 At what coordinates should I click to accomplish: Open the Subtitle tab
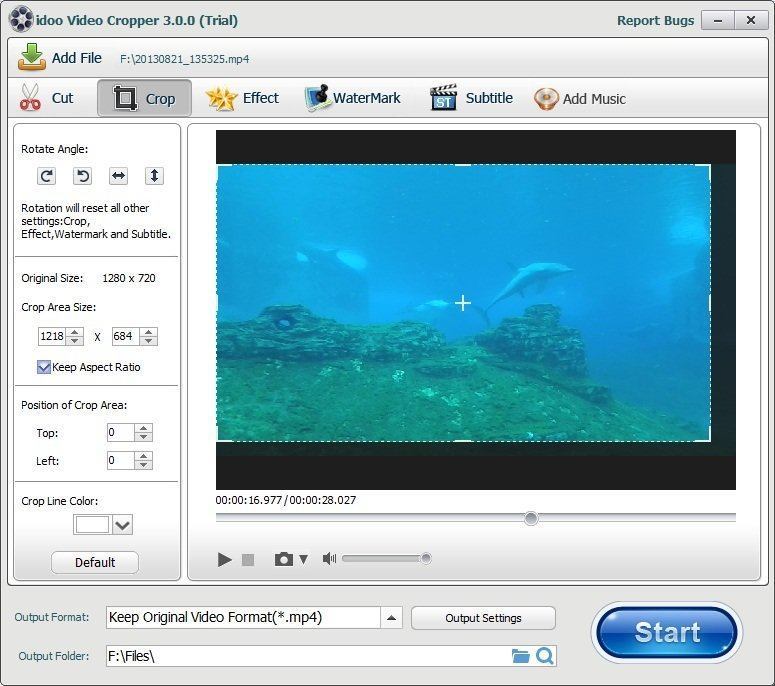pos(472,98)
